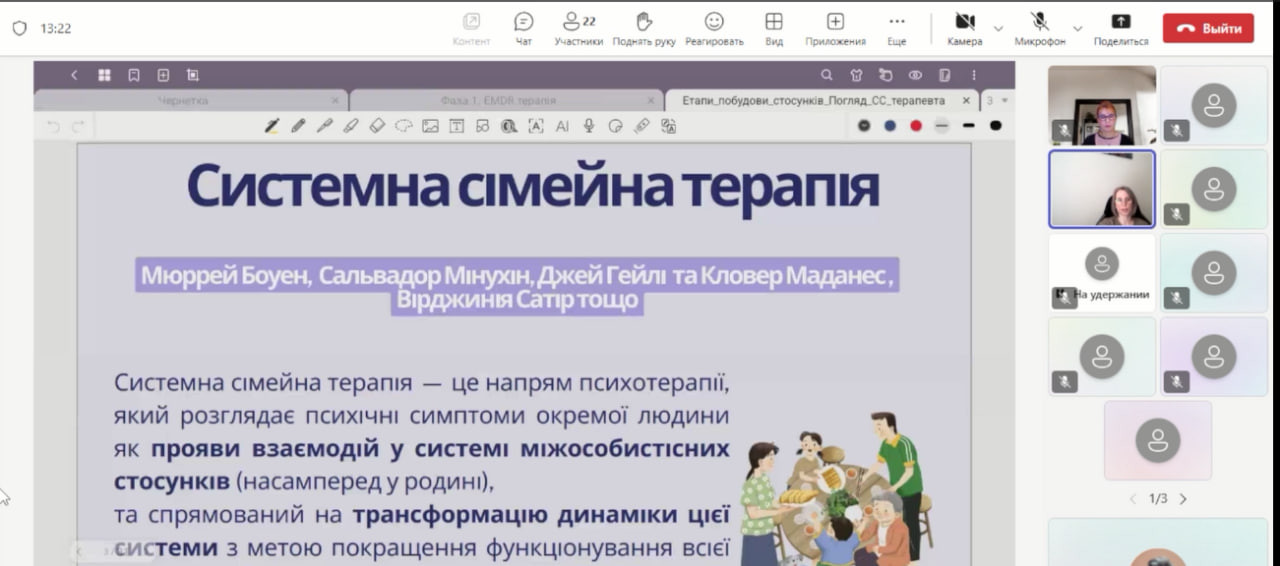1280x566 pixels.
Task: Open the Чат panel
Action: coord(523,28)
